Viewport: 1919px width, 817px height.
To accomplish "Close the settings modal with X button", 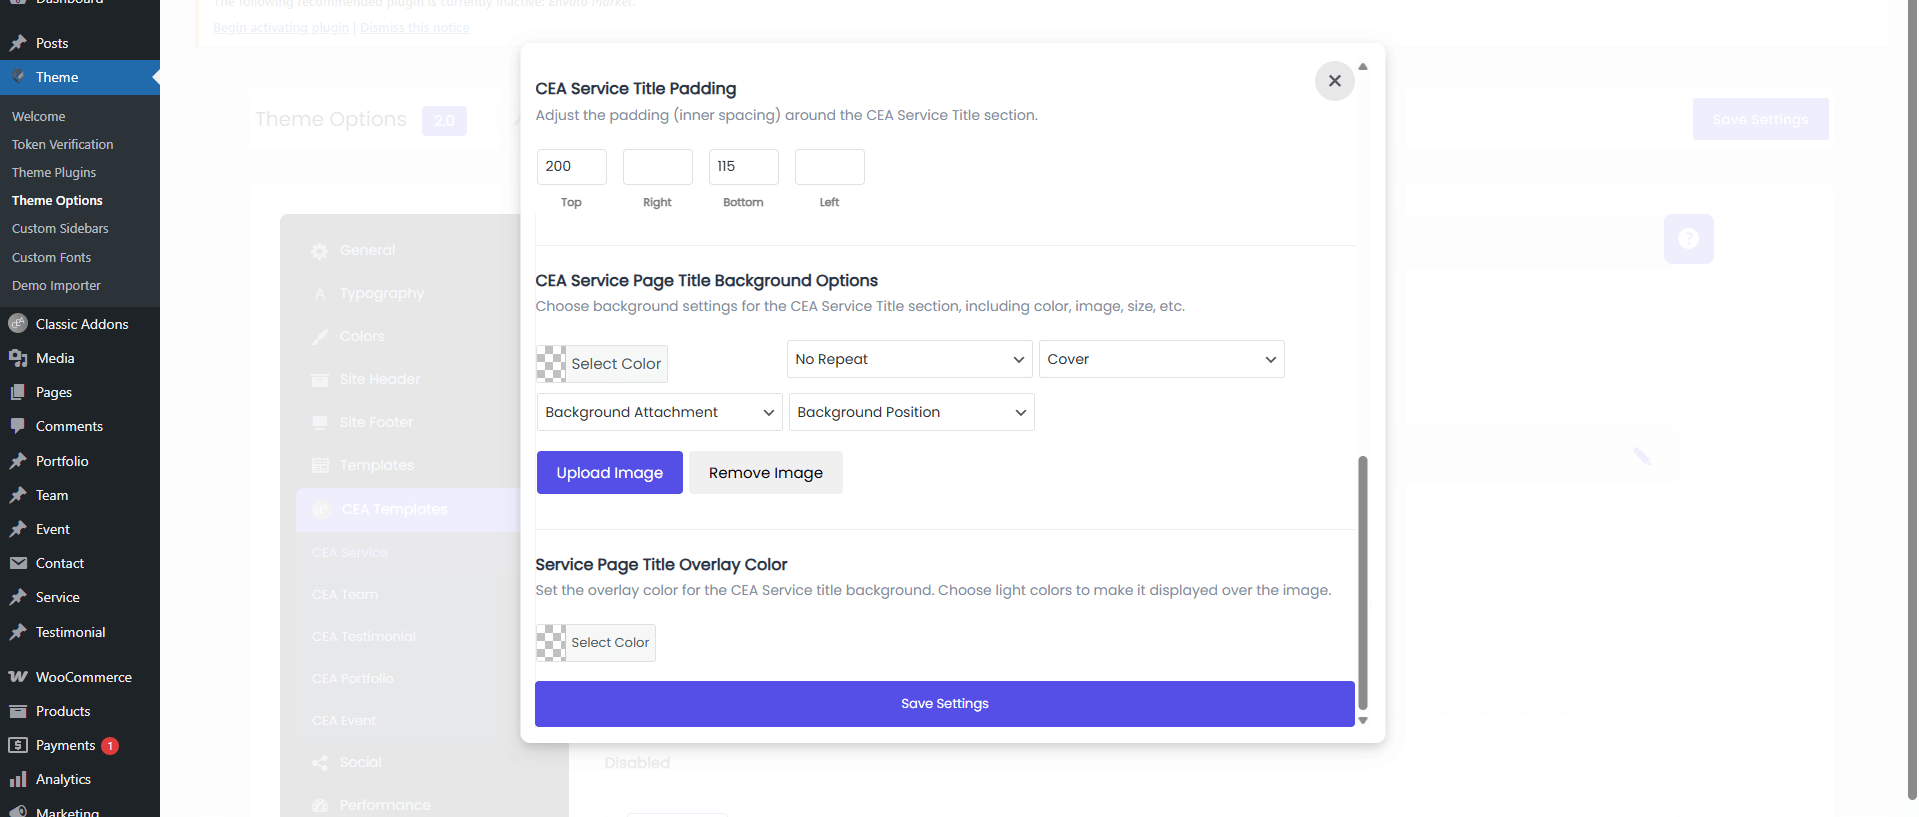I will 1334,81.
